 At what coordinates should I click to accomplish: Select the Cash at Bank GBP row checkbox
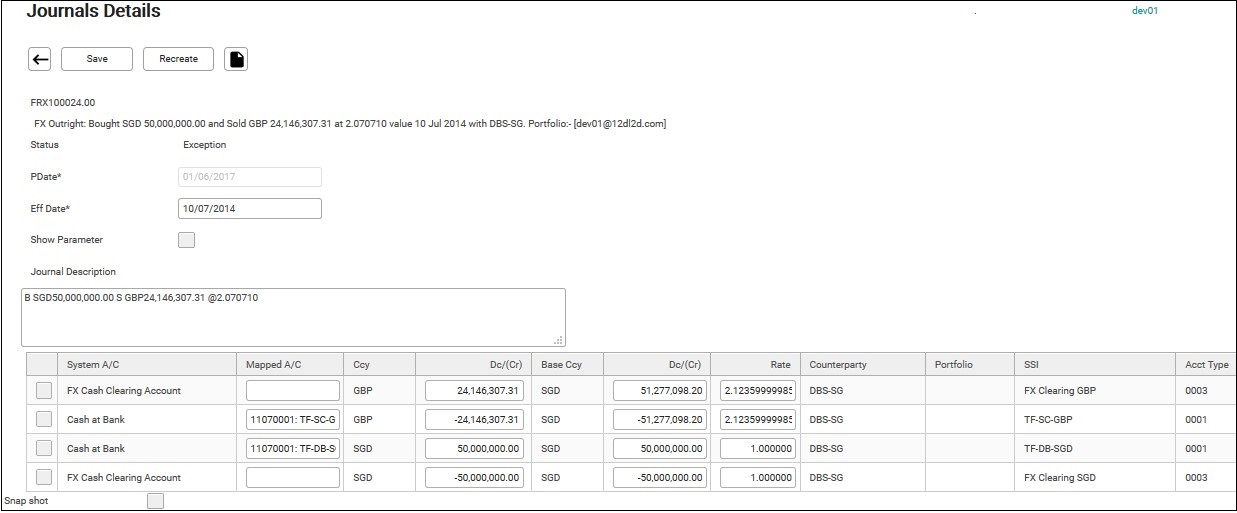click(43, 420)
